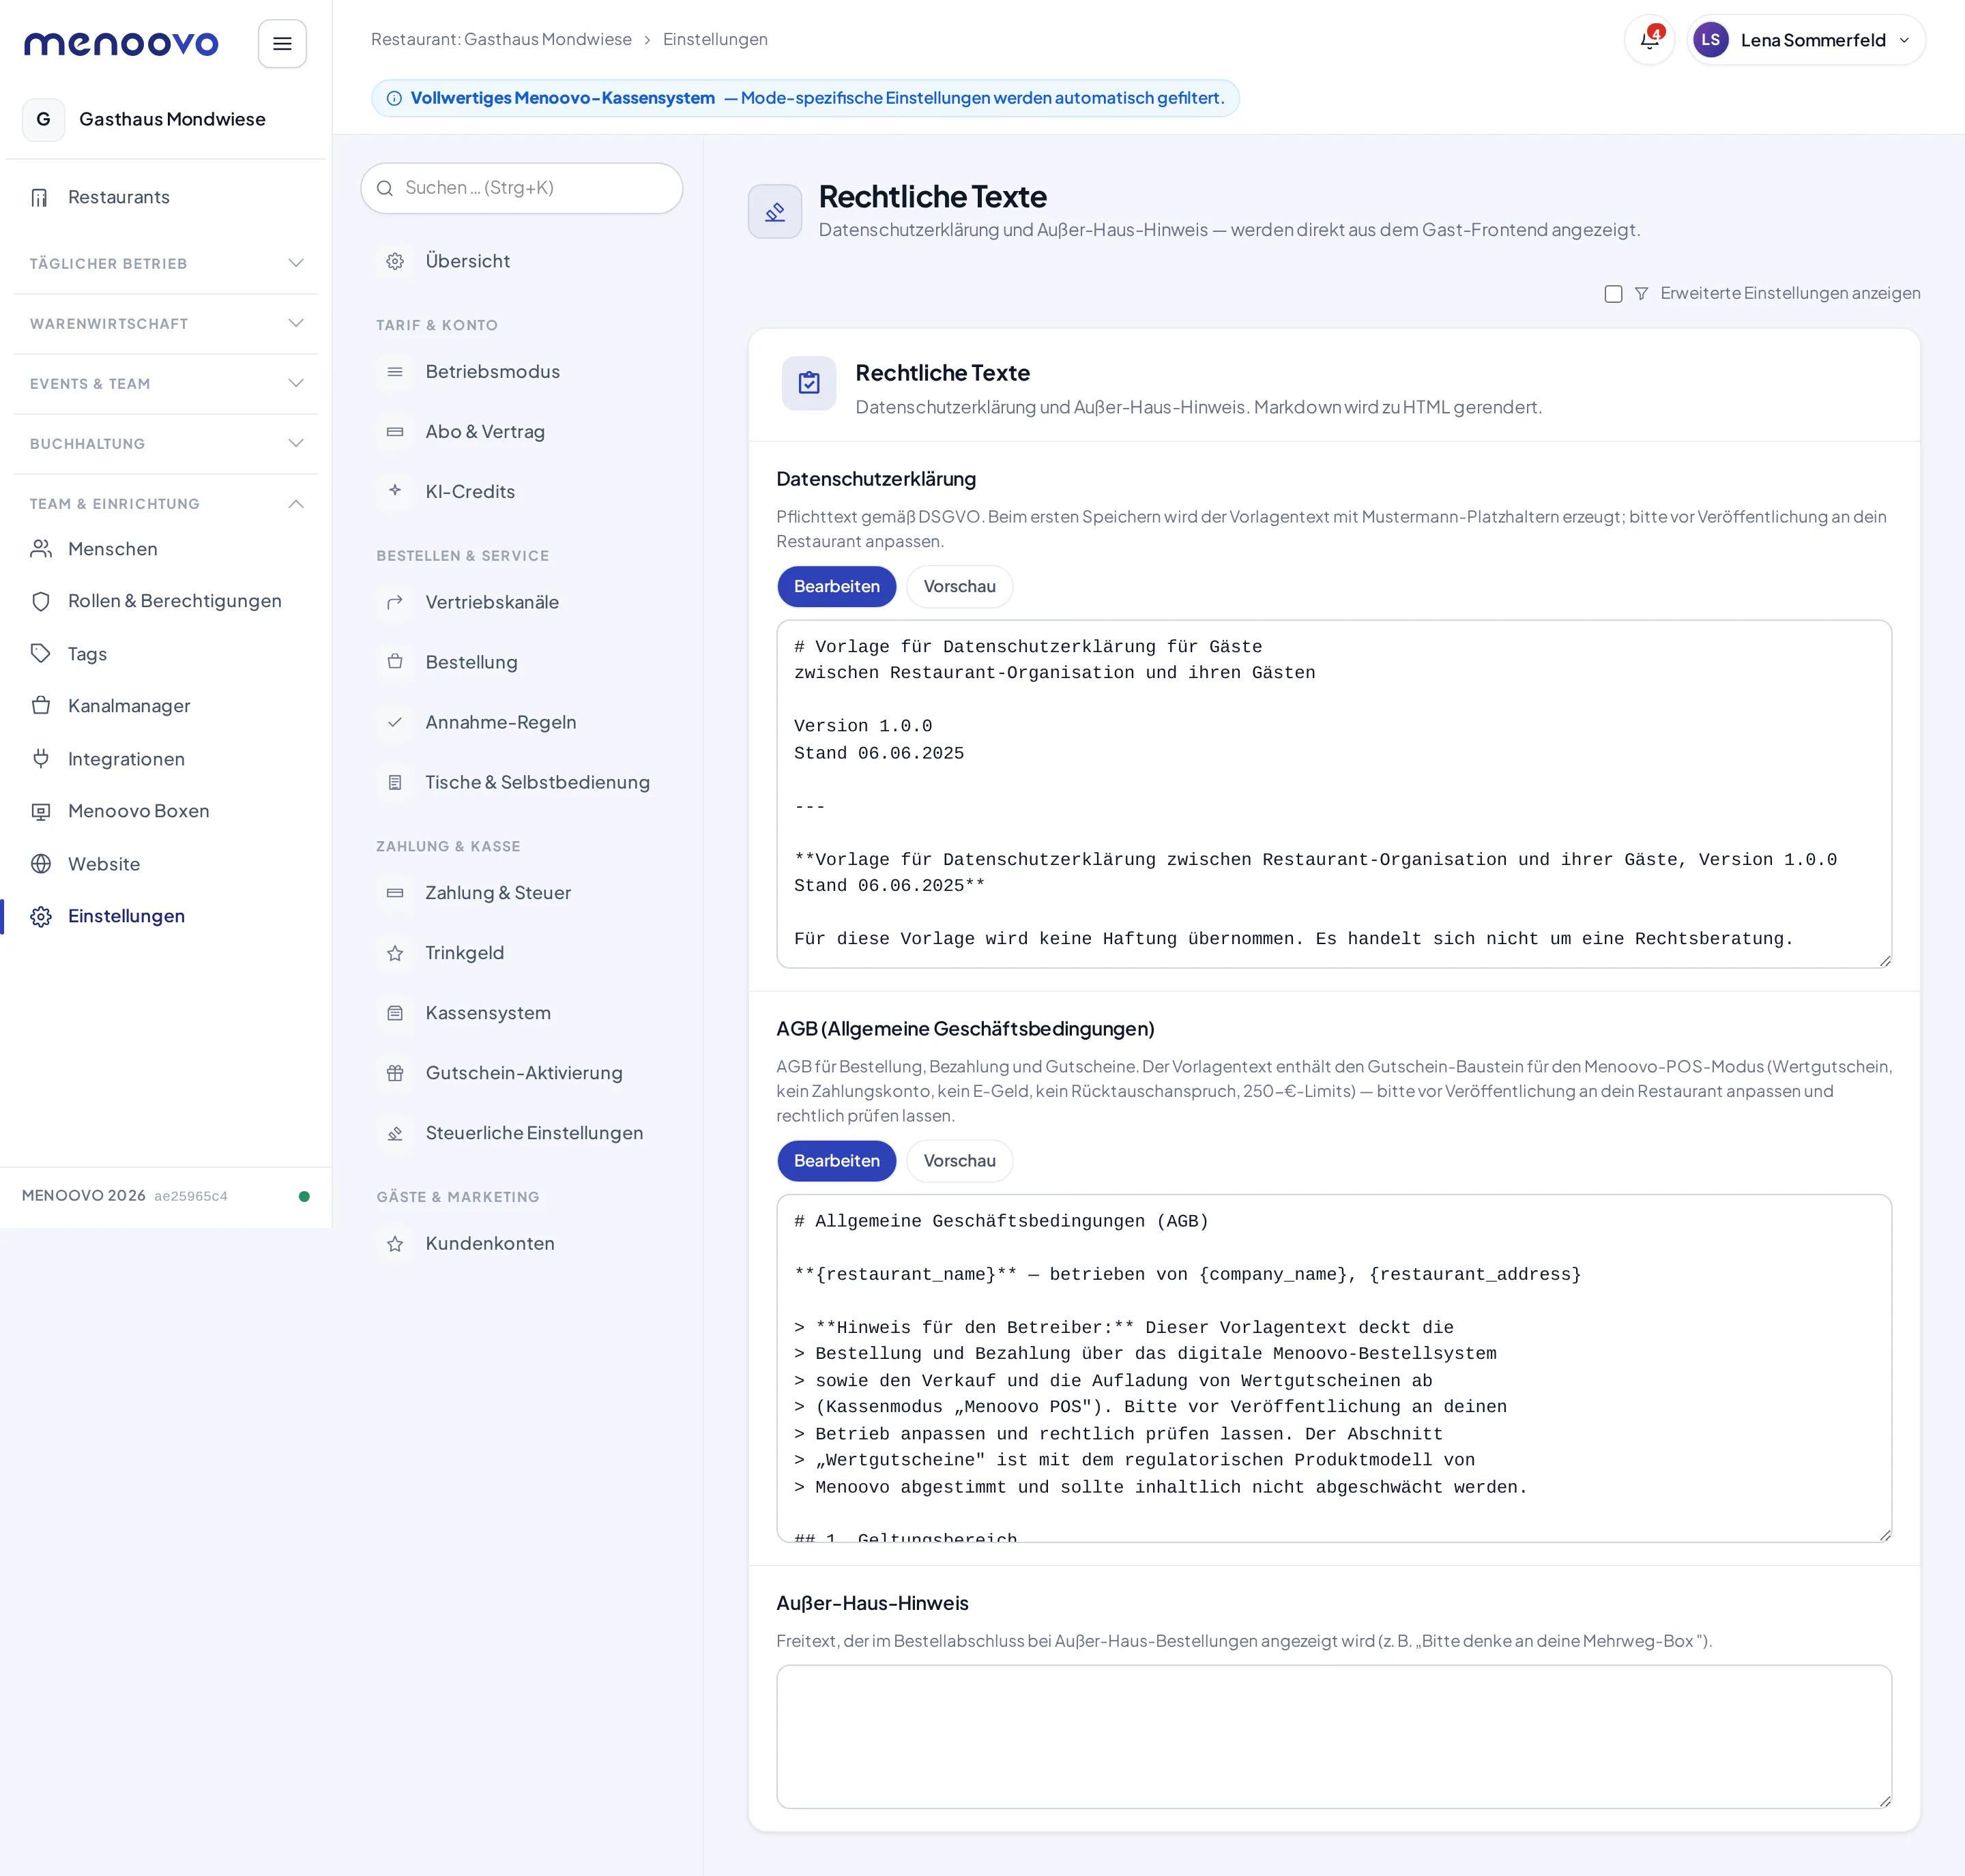Click the Übersicht gear icon
Image resolution: width=1965 pixels, height=1876 pixels.
pos(395,261)
